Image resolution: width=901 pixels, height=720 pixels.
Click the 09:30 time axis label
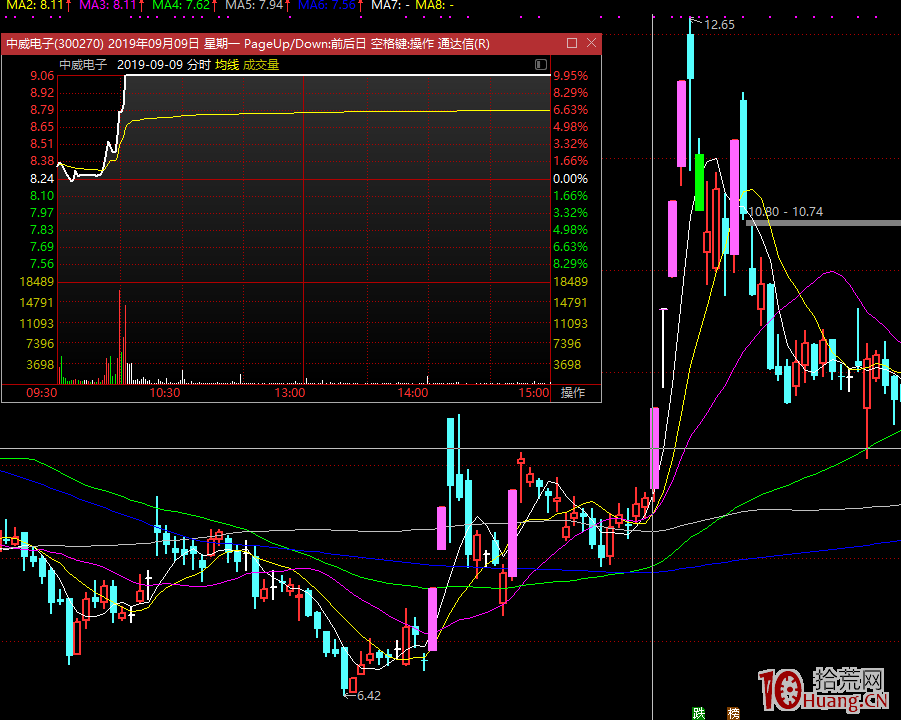42,393
